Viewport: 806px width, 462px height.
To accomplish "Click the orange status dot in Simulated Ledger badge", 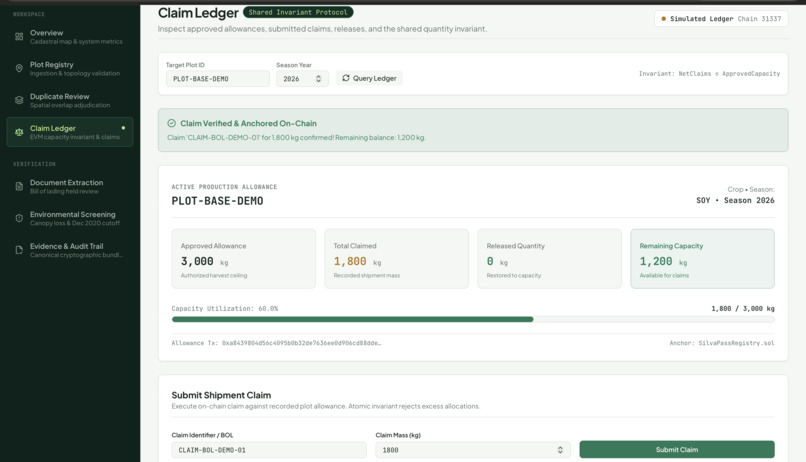I will click(664, 19).
